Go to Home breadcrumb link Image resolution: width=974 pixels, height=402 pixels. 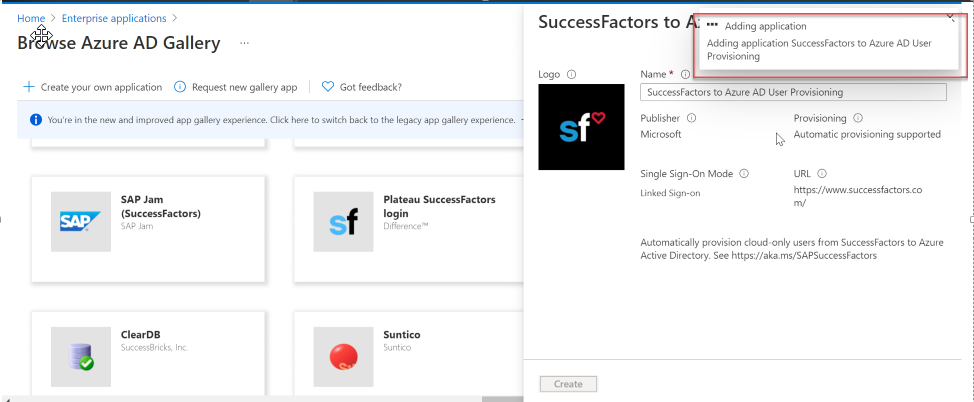tap(30, 19)
